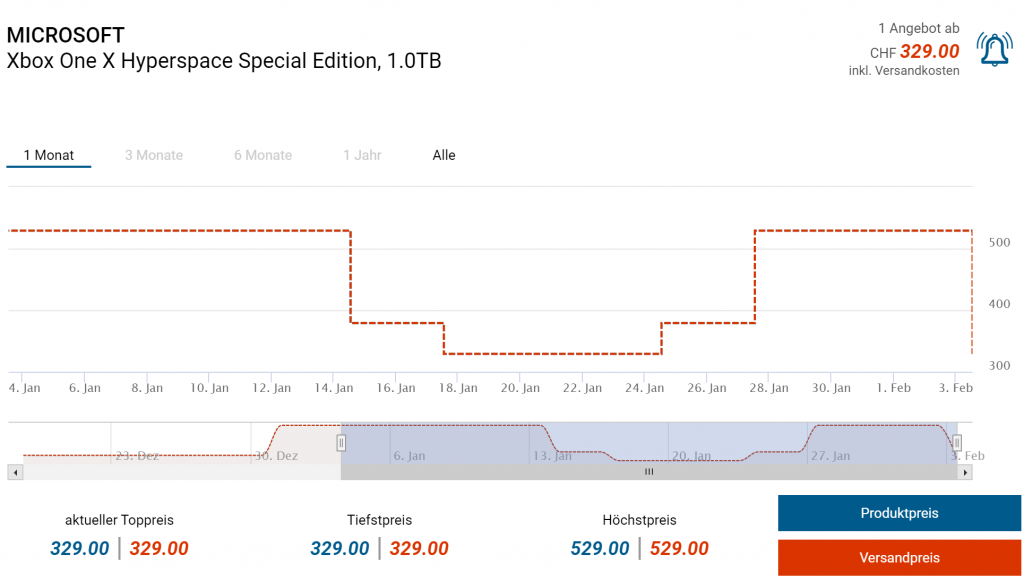Screen dimensions: 1024x580
Task: Display "Alle" price history data
Action: point(444,155)
